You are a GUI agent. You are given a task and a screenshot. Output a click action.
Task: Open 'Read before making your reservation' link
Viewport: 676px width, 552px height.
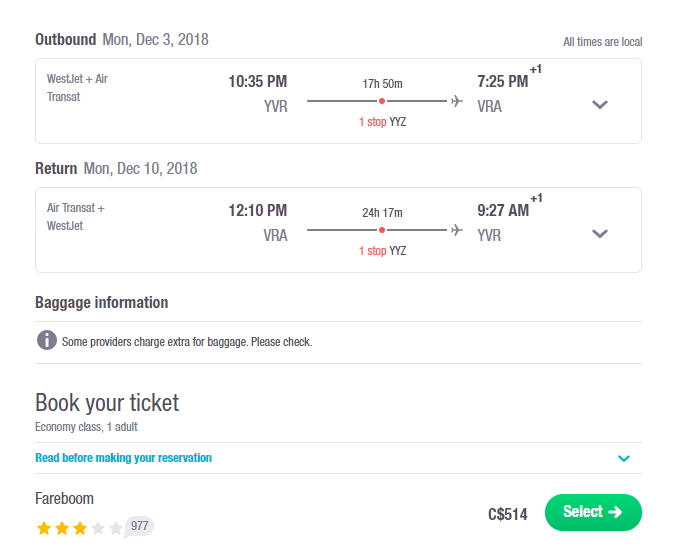coord(123,458)
